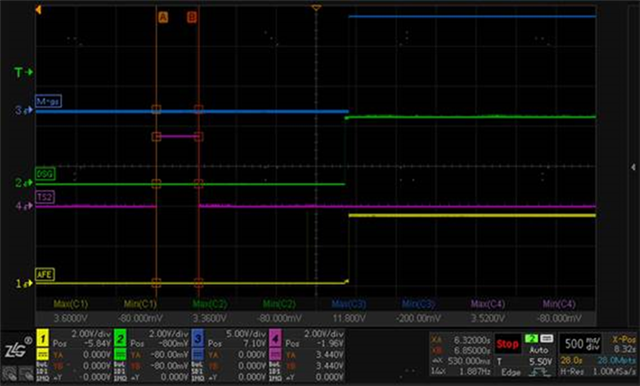Expand side panel arrow on right edge
Image resolution: width=640 pixels, height=386 pixels.
[633, 167]
